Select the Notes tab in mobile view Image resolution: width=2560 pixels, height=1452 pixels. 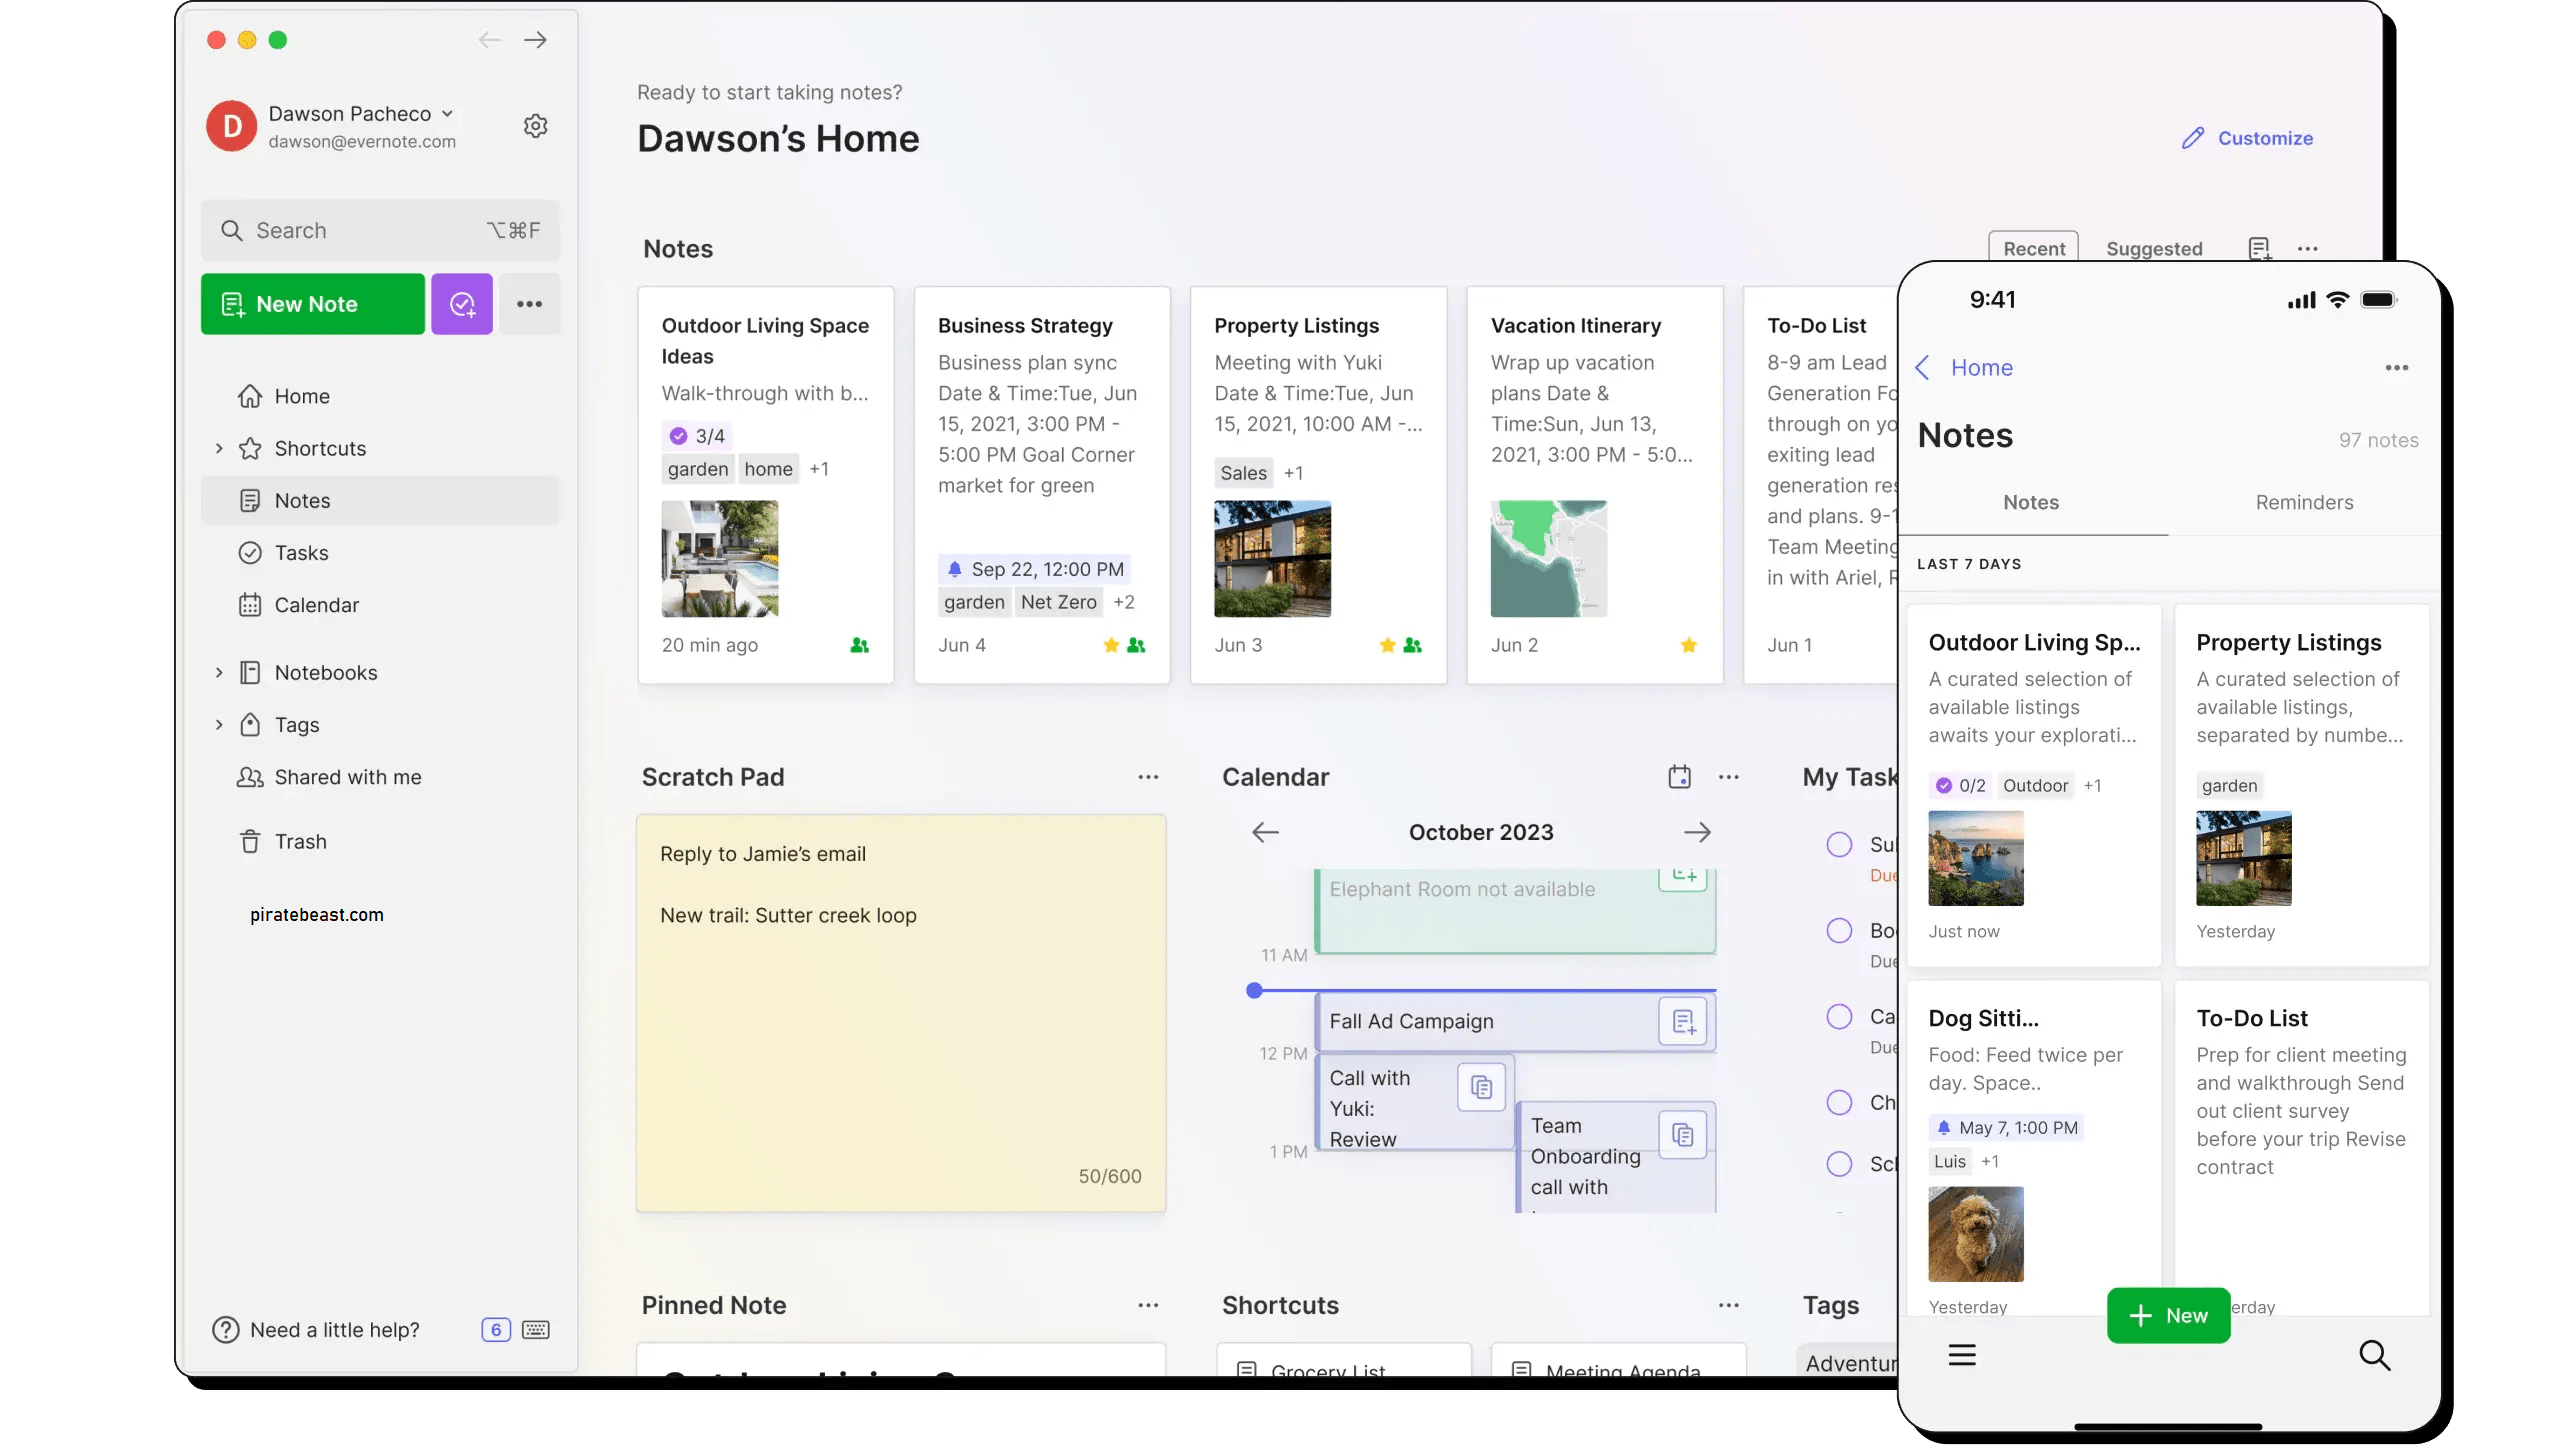[2031, 501]
